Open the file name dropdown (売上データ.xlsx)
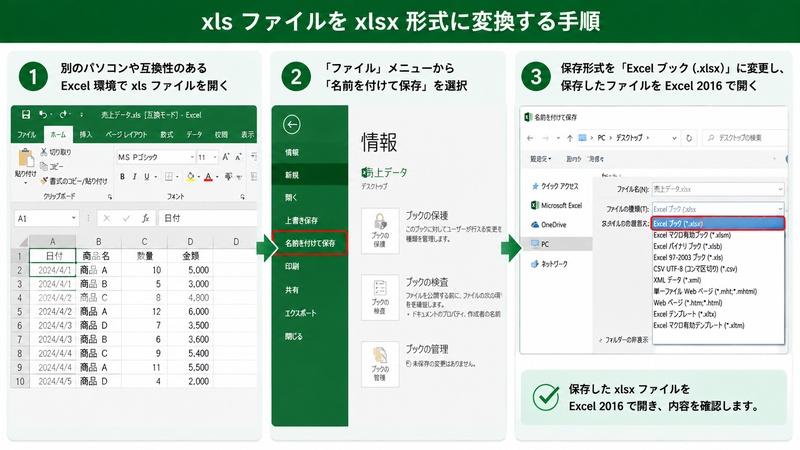 [x=780, y=189]
